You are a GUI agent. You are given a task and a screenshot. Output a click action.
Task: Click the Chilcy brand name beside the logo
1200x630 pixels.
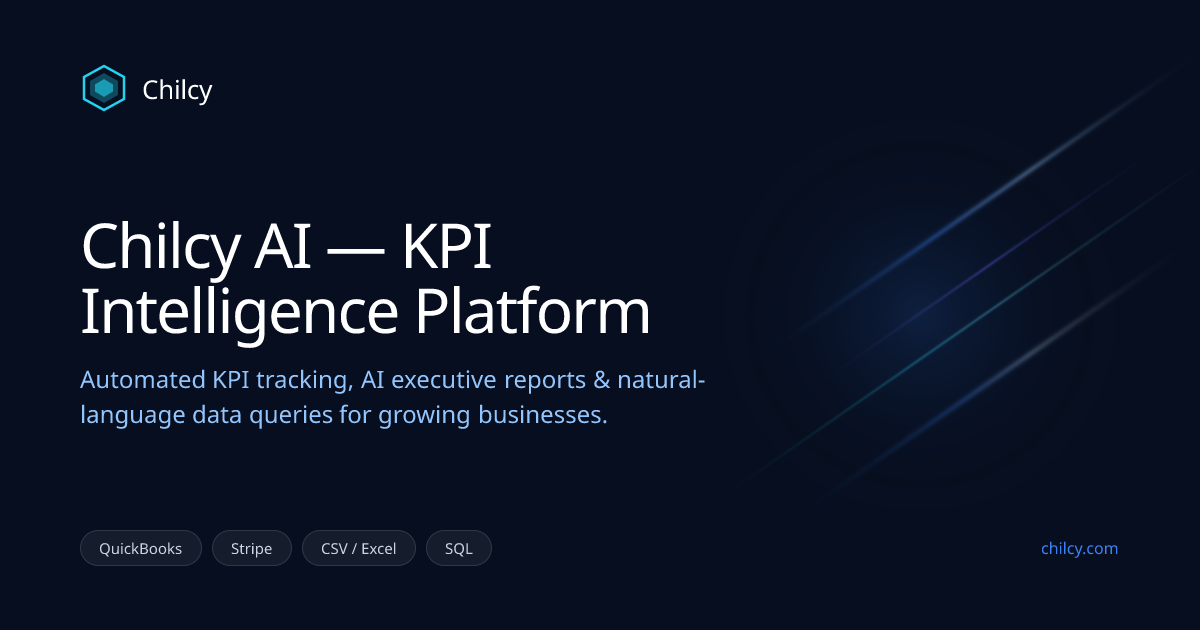click(177, 90)
